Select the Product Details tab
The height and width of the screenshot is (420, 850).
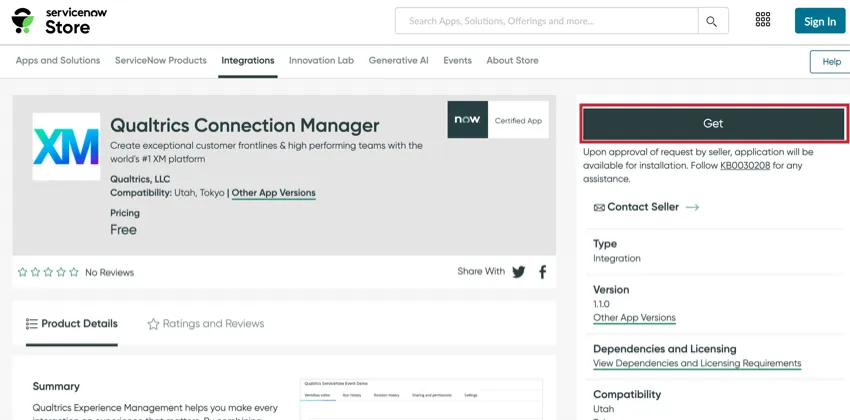click(72, 324)
